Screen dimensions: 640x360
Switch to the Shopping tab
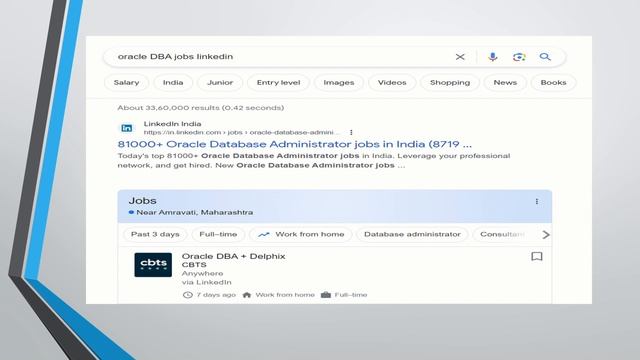450,82
